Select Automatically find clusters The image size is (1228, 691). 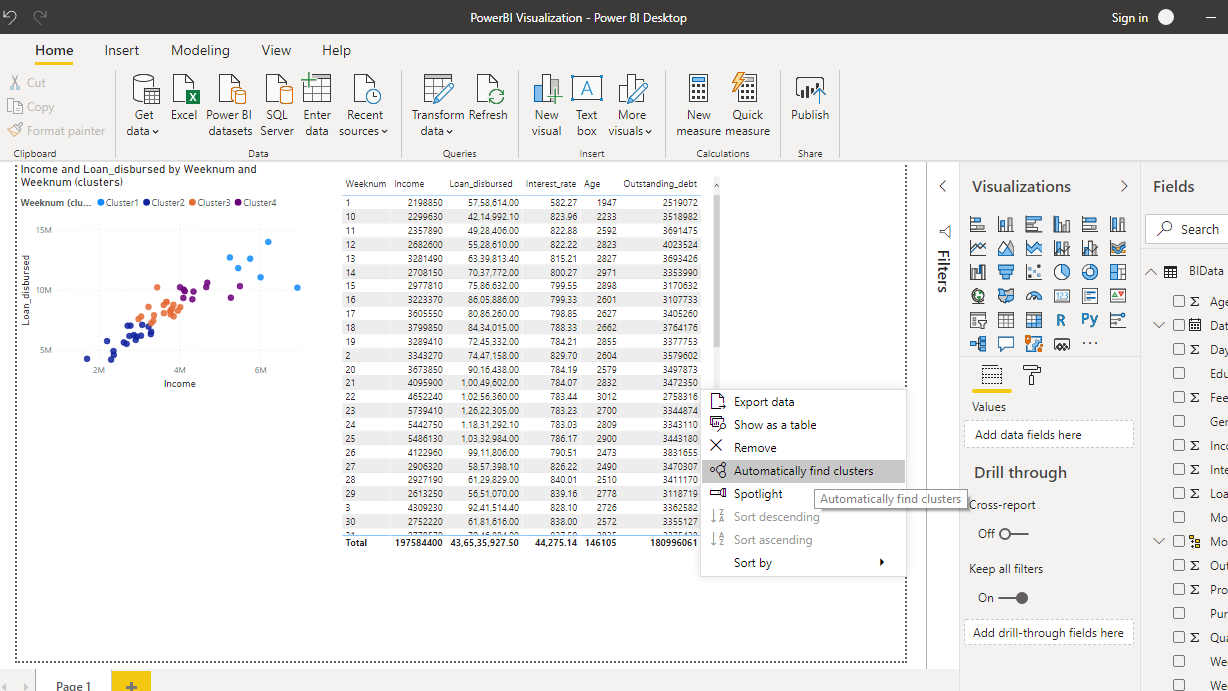click(x=804, y=471)
